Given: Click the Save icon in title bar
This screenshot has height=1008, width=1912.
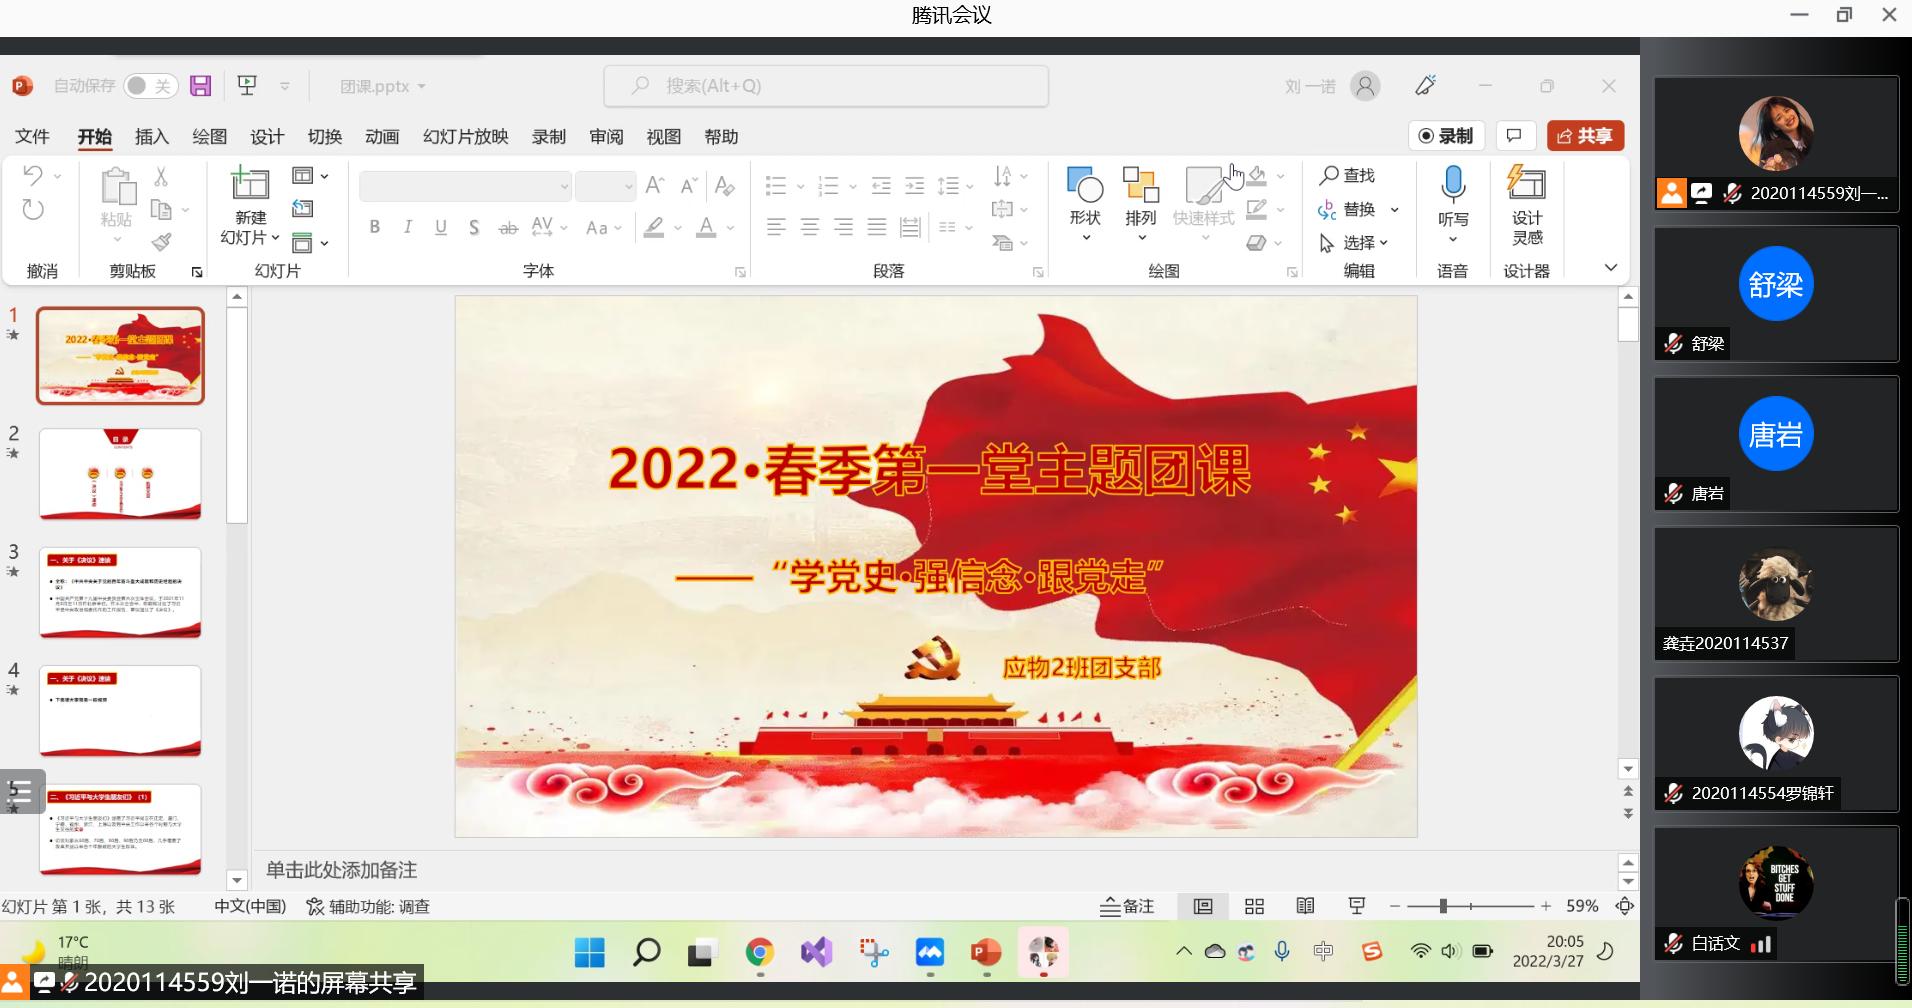Looking at the screenshot, I should coord(201,86).
